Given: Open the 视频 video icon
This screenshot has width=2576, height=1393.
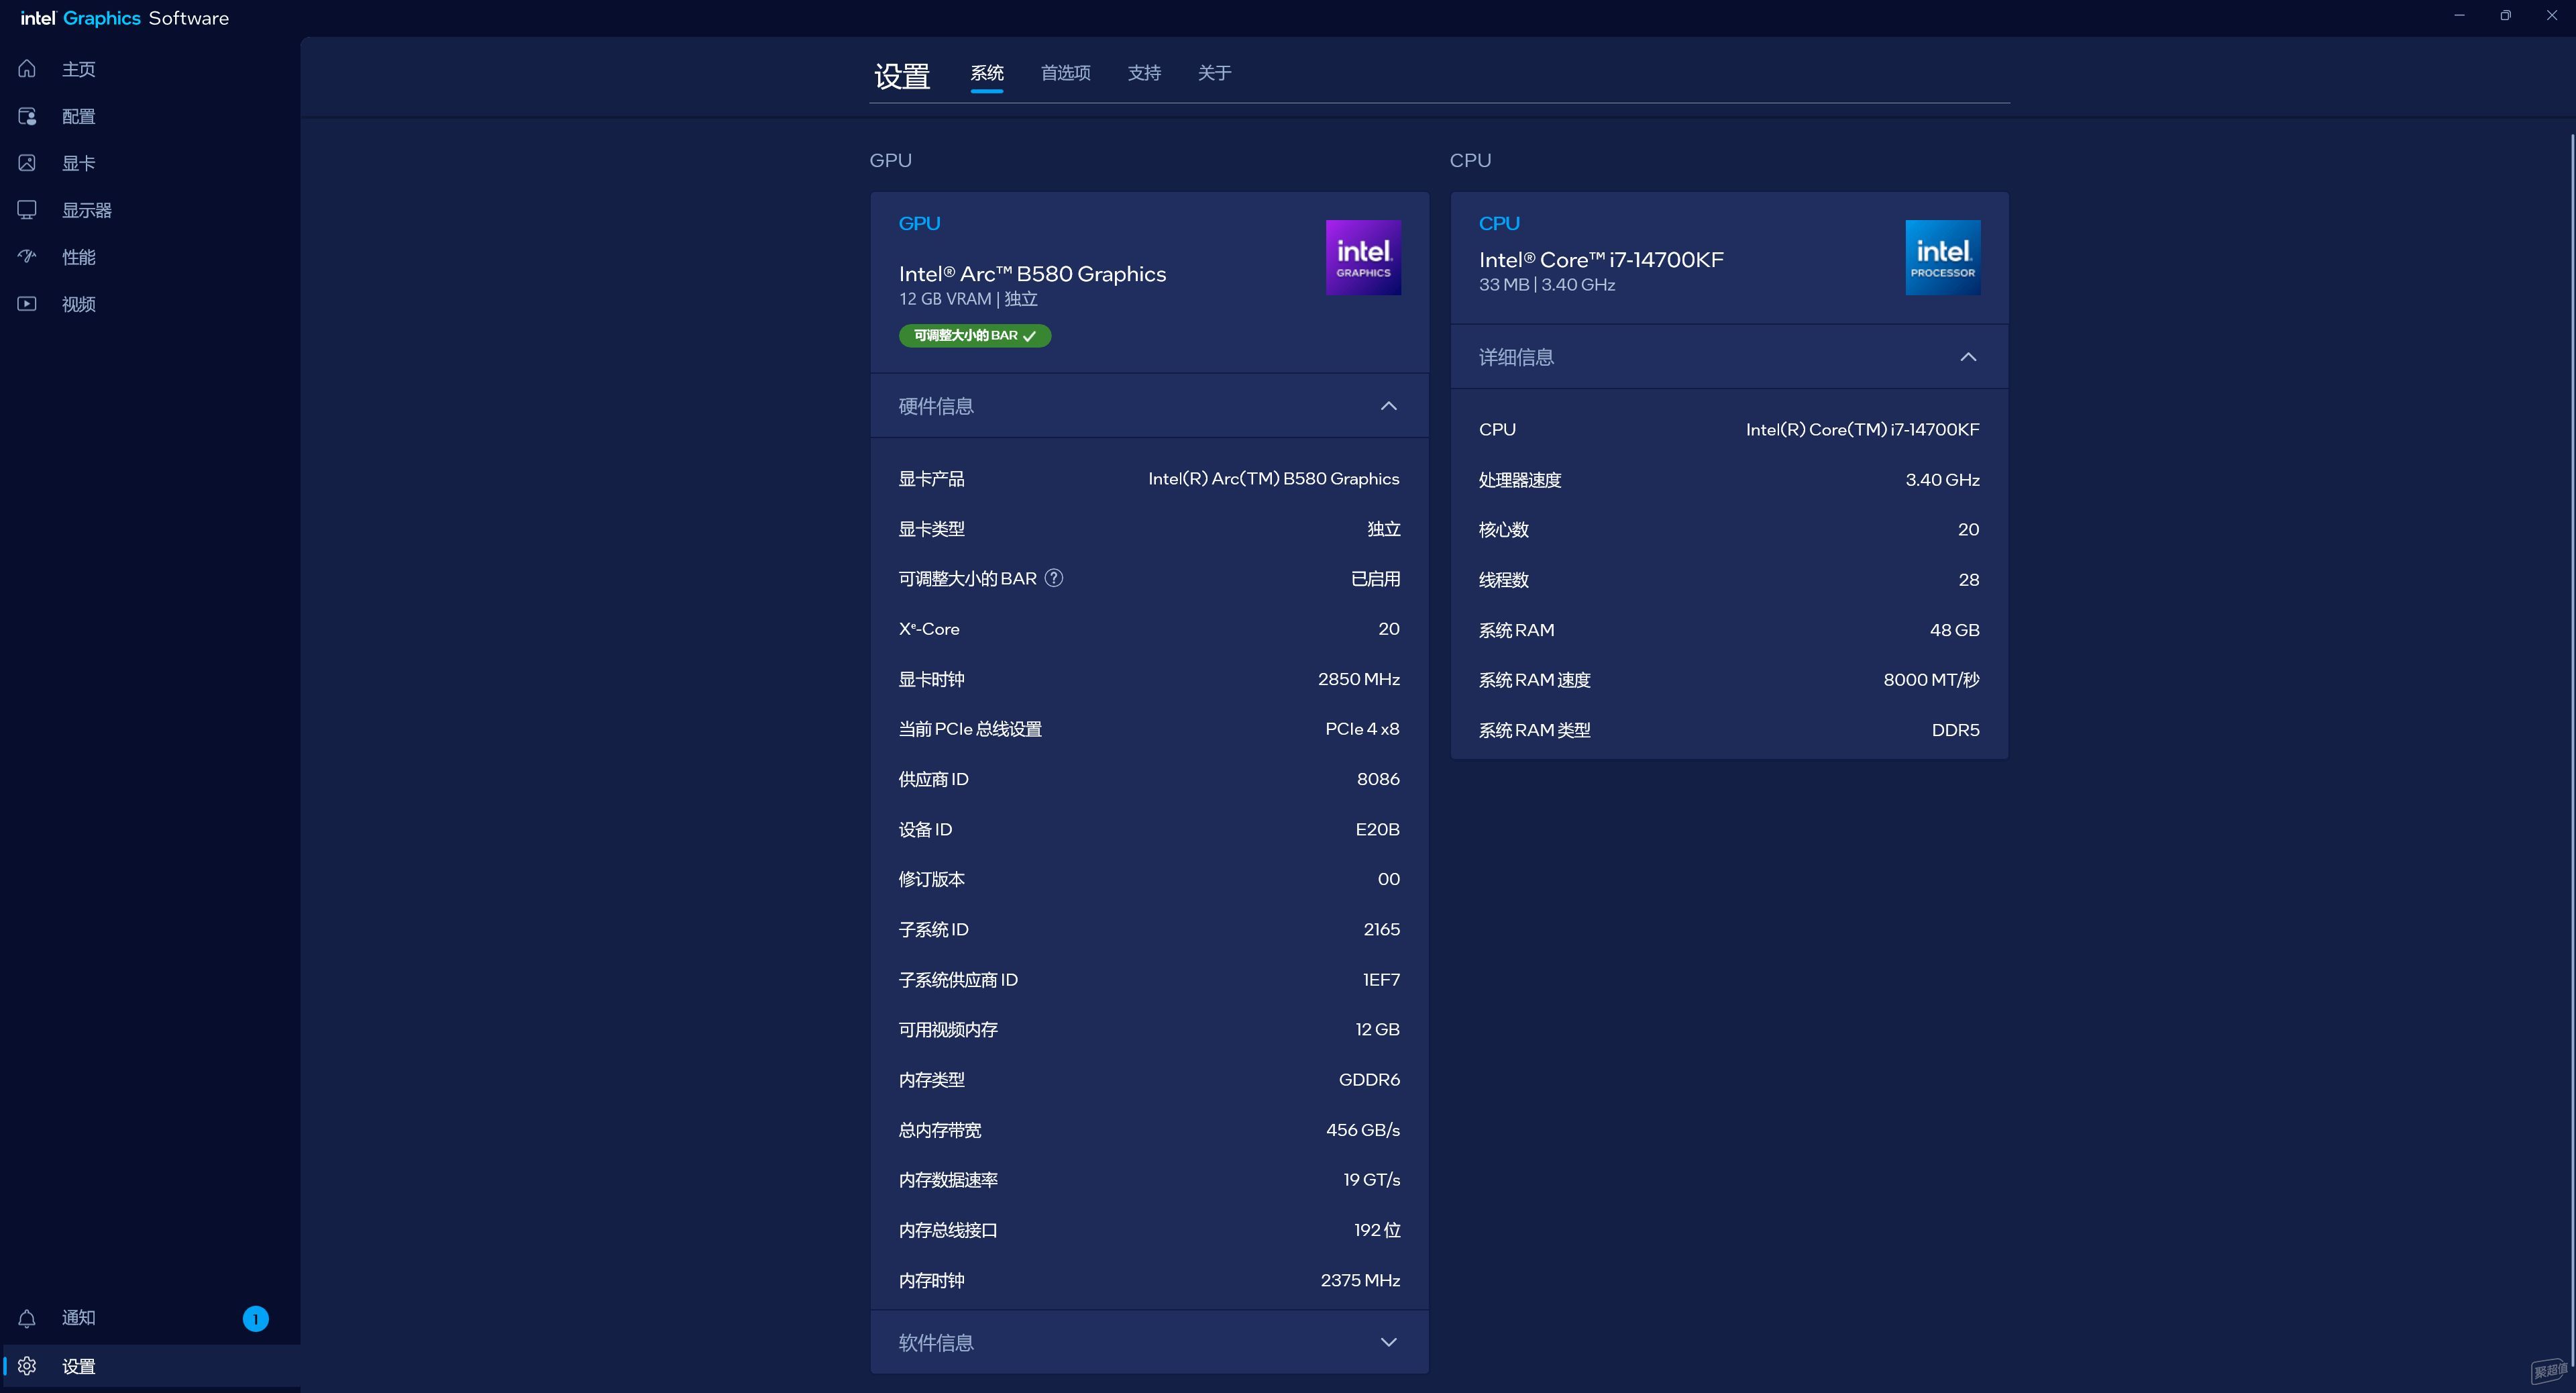Looking at the screenshot, I should tap(27, 304).
